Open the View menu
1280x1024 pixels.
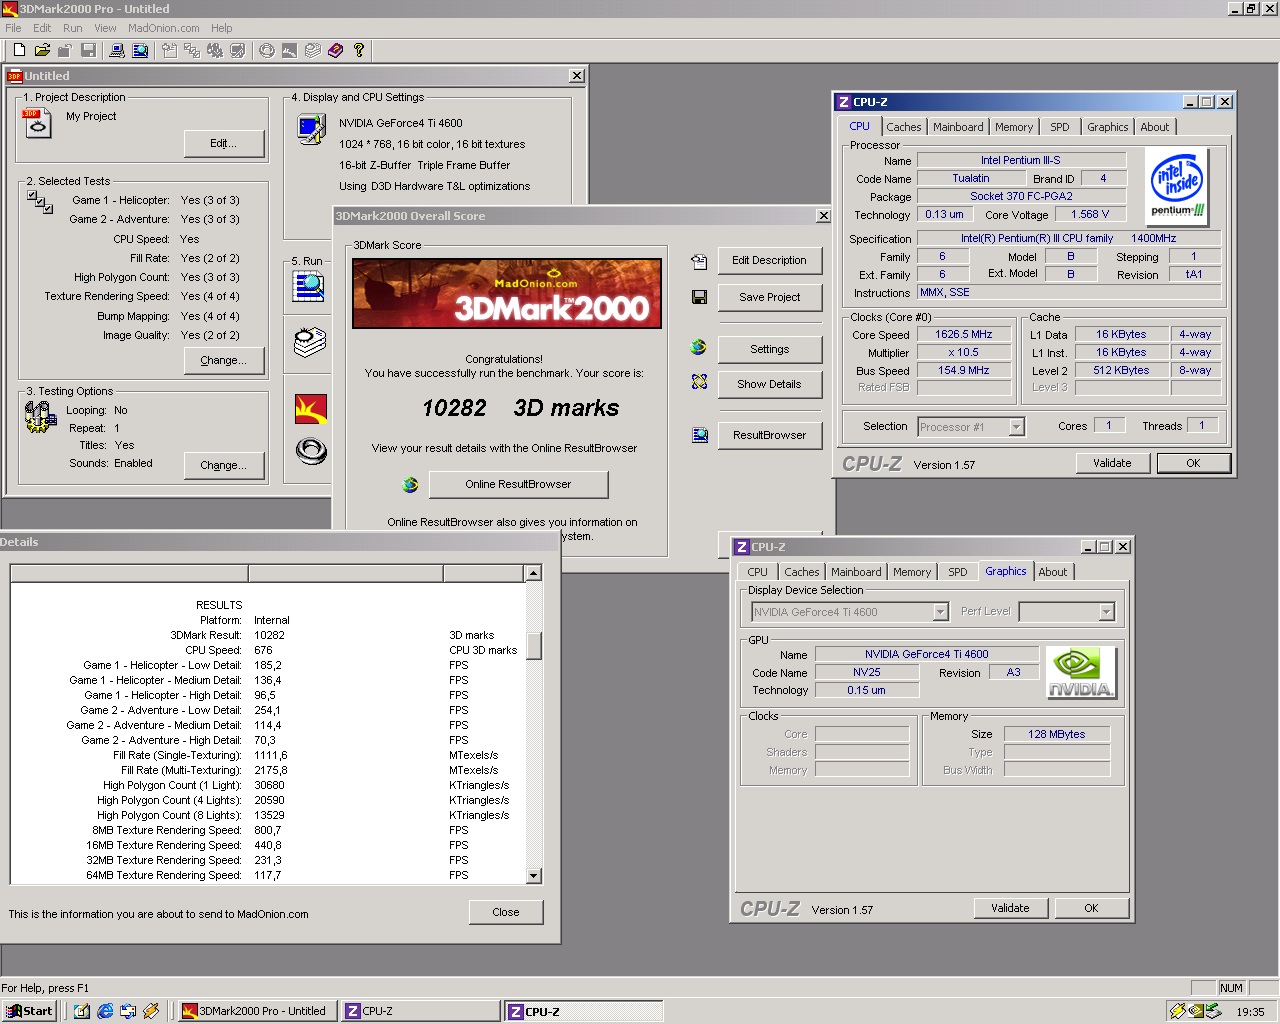(105, 28)
